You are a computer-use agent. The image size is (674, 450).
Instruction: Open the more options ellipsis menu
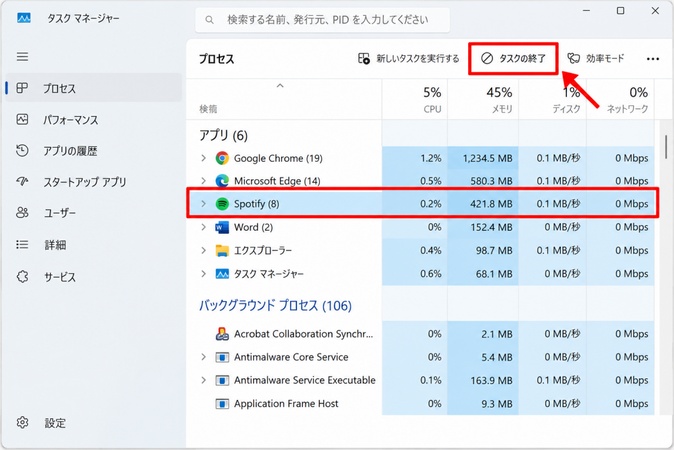(x=653, y=59)
